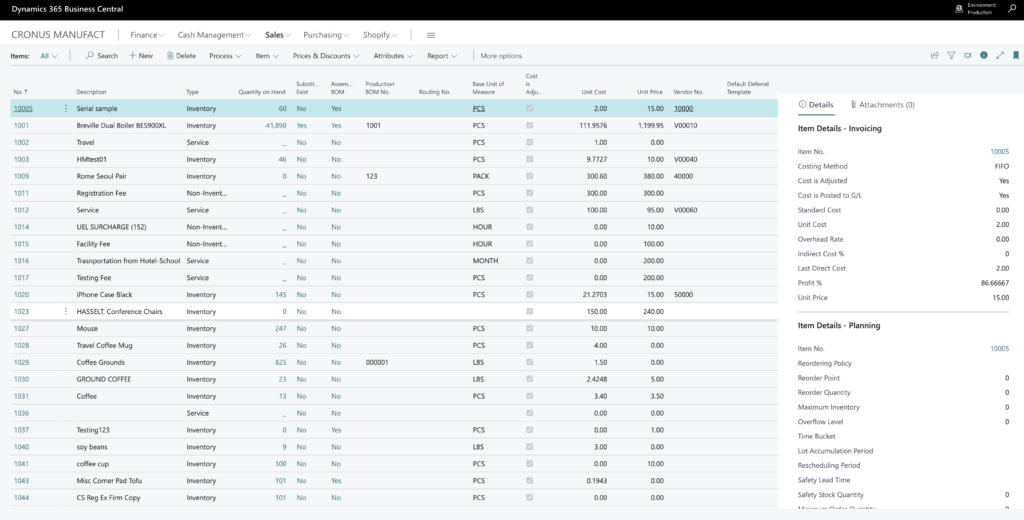Image resolution: width=1024 pixels, height=520 pixels.
Task: Click the Share icon in the Items toolbar
Action: pos(935,56)
